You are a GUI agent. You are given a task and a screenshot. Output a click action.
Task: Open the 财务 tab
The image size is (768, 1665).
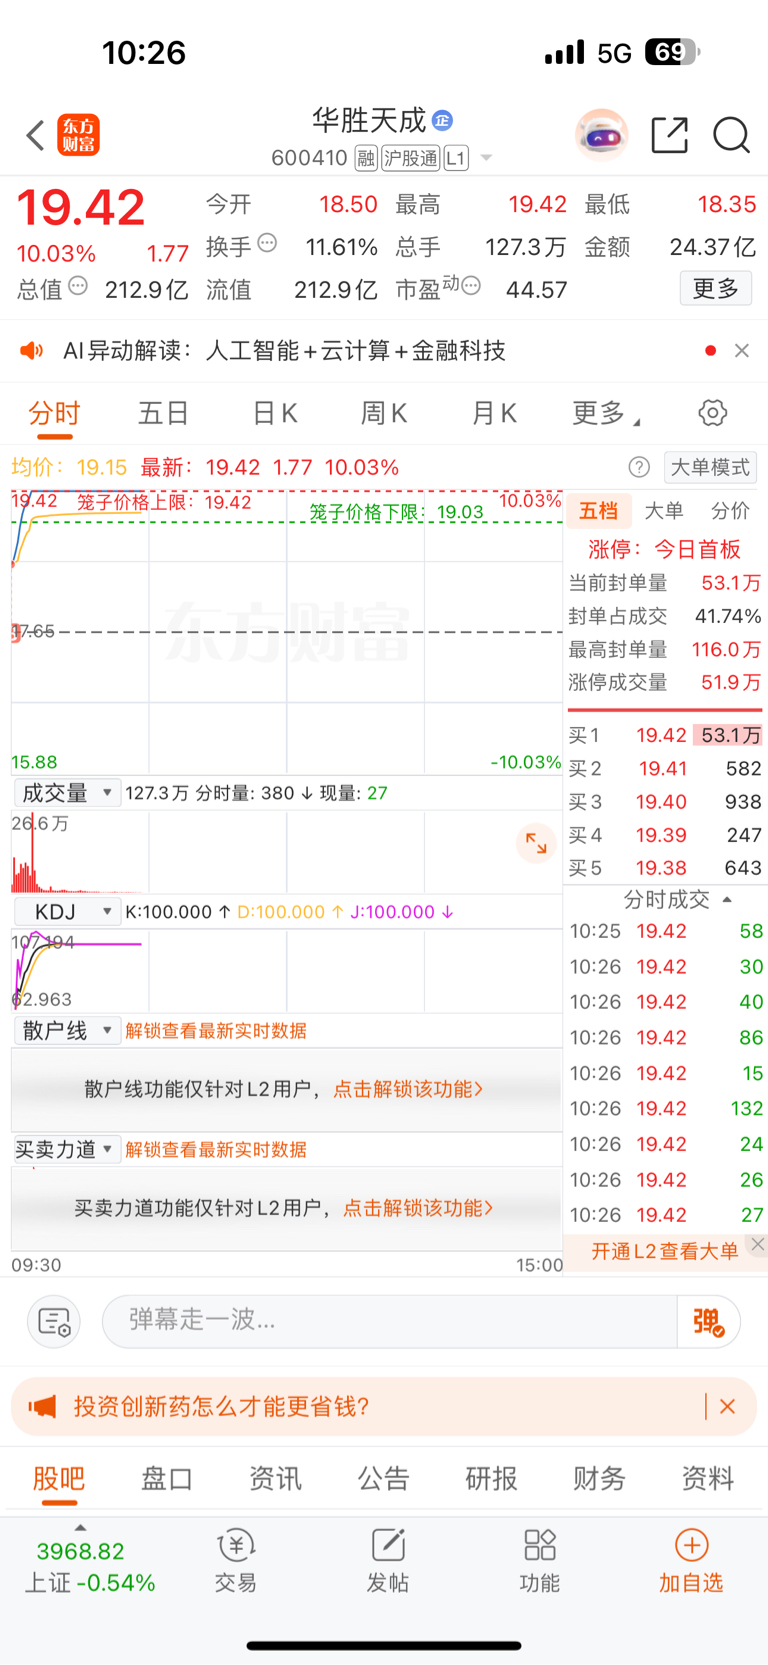pos(599,1479)
